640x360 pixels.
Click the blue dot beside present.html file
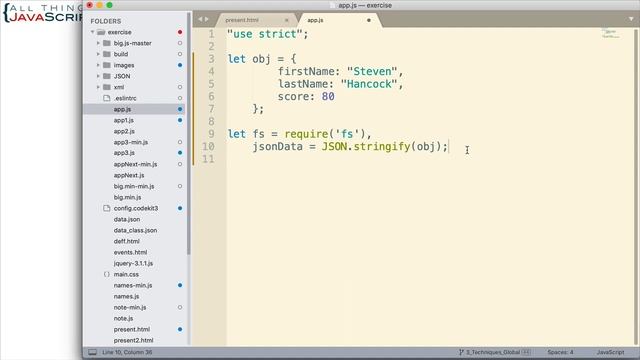[x=180, y=329]
